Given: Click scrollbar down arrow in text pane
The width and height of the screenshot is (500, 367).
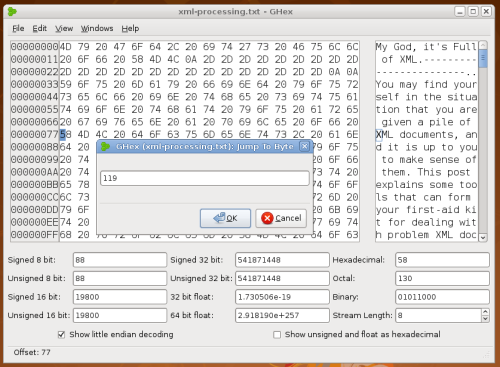Looking at the screenshot, I should tap(483, 237).
